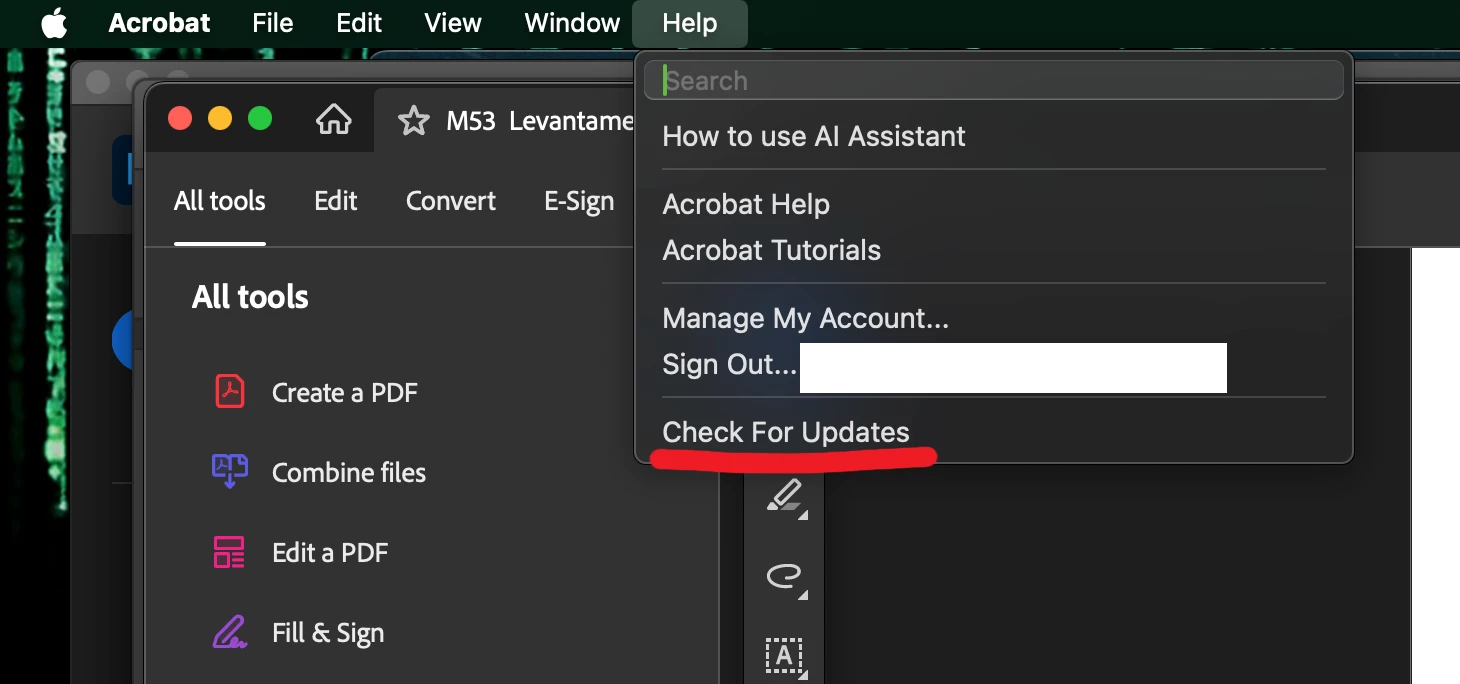Minimize the Acrobat window with yellow button
1460x684 pixels.
(220, 118)
